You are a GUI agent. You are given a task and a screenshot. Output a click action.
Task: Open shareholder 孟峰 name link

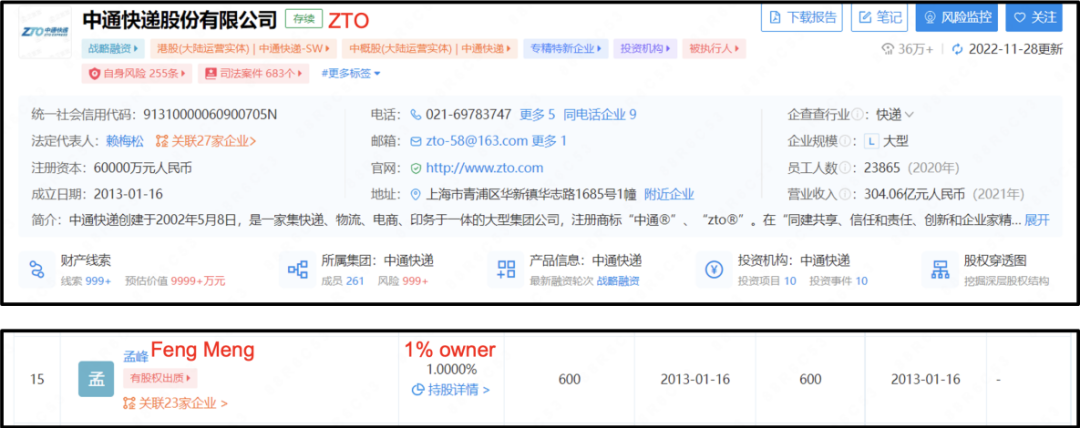[x=135, y=356]
